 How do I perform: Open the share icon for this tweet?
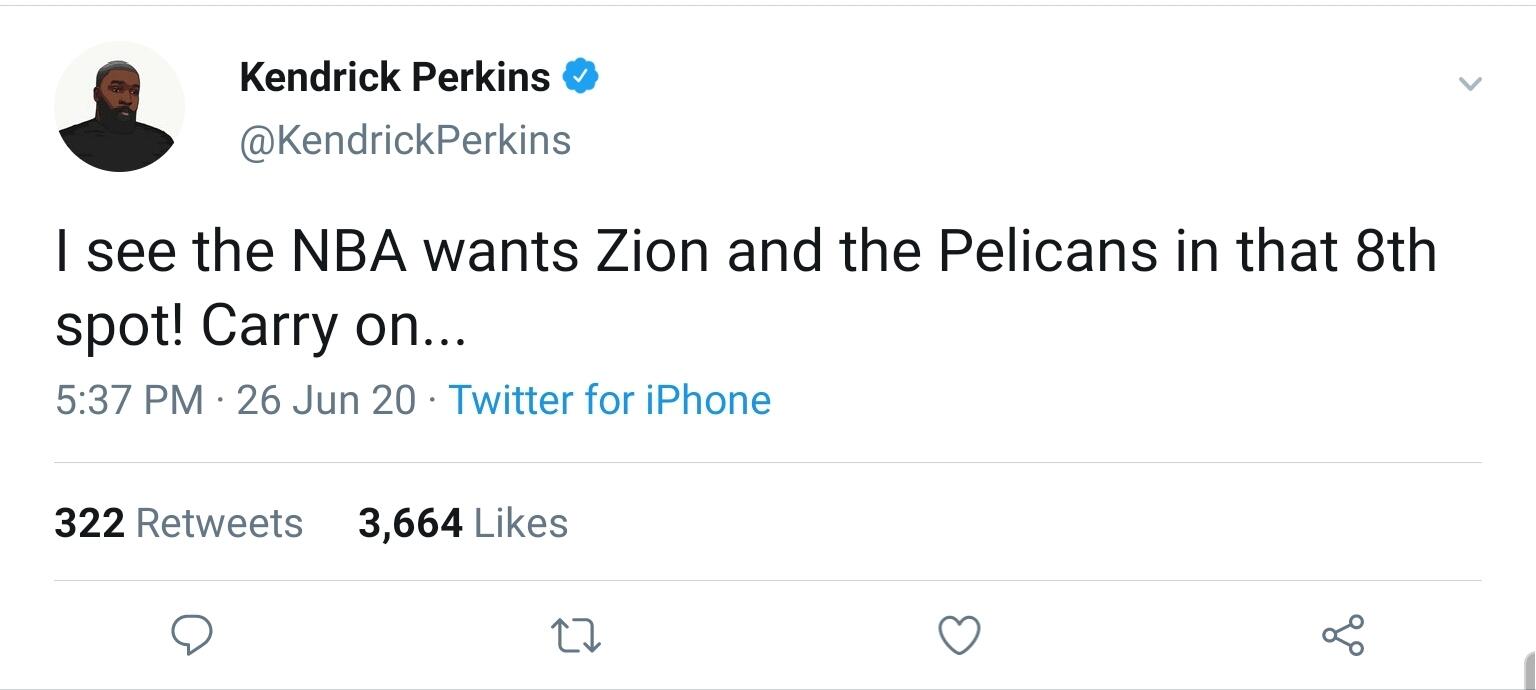tap(1342, 636)
